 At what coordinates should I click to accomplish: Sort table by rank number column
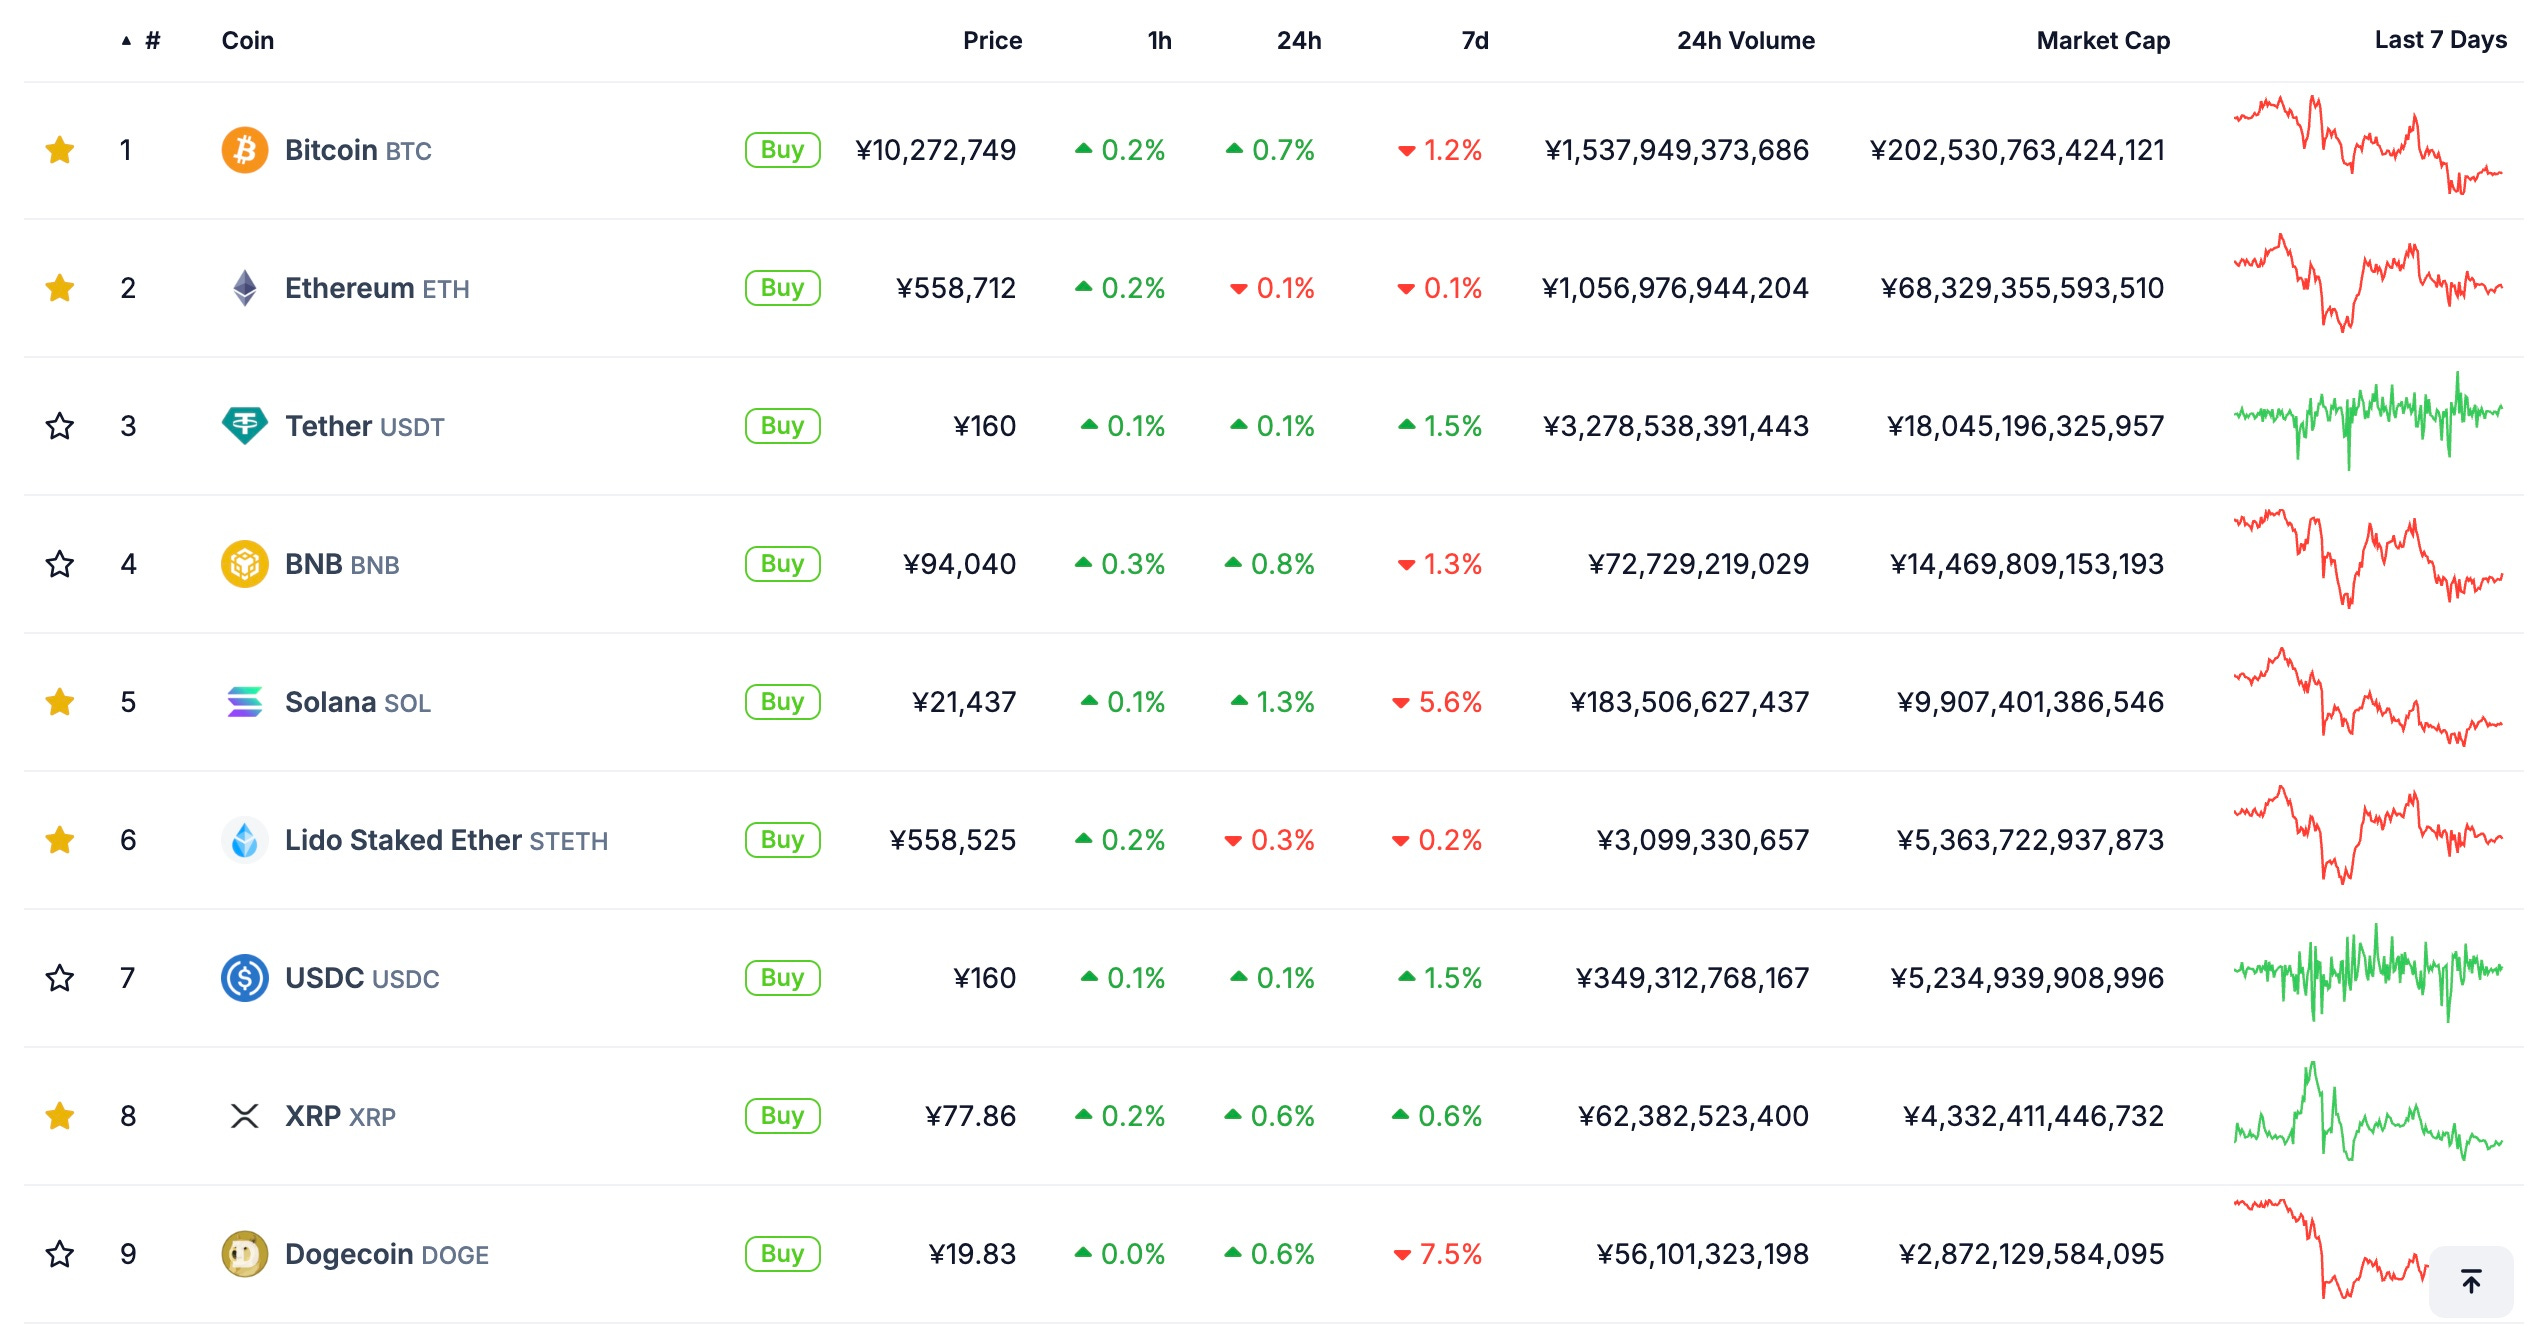[152, 40]
